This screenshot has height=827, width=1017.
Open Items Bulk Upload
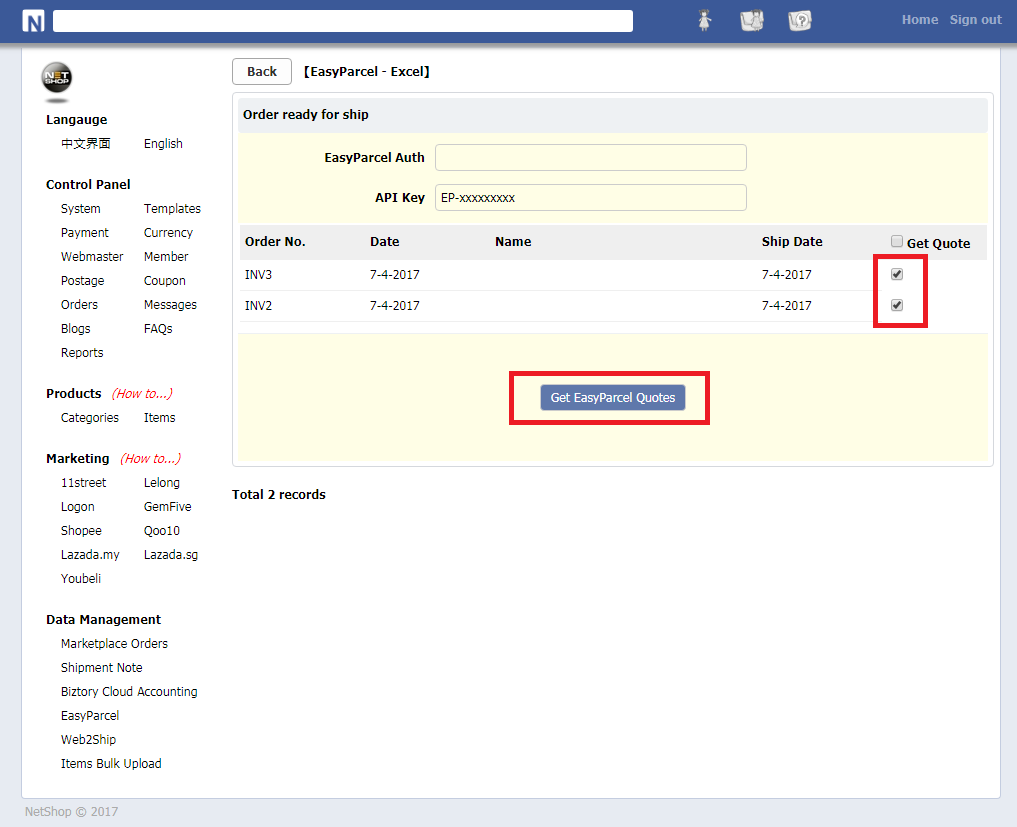(x=111, y=763)
